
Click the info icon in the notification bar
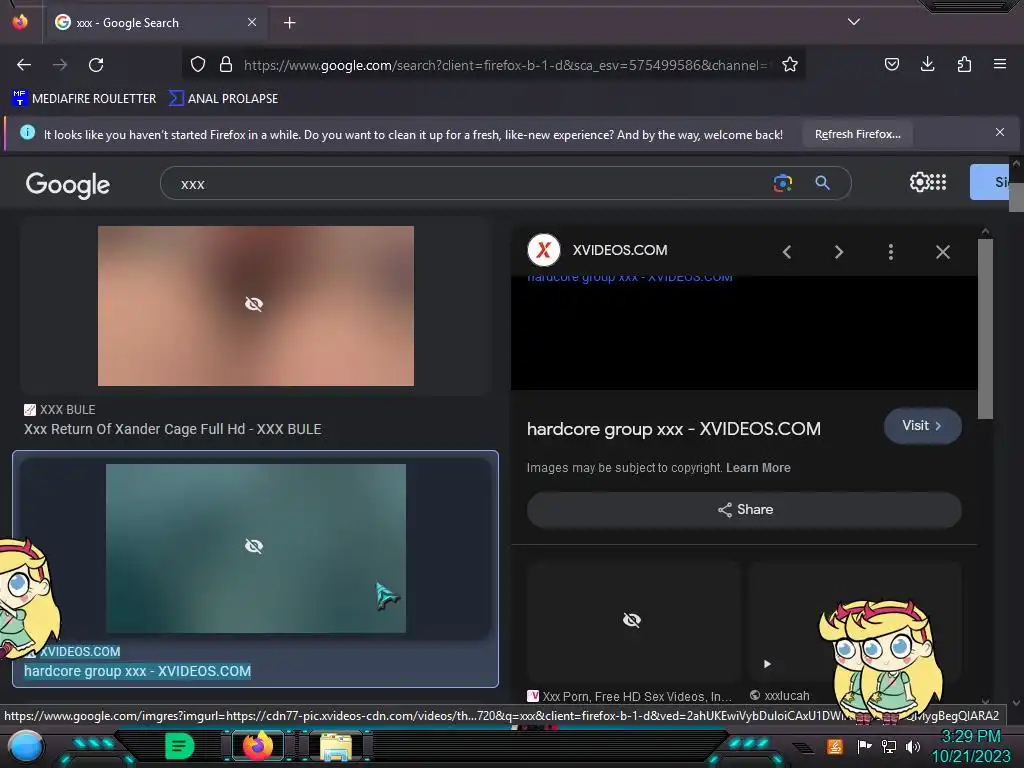[27, 133]
